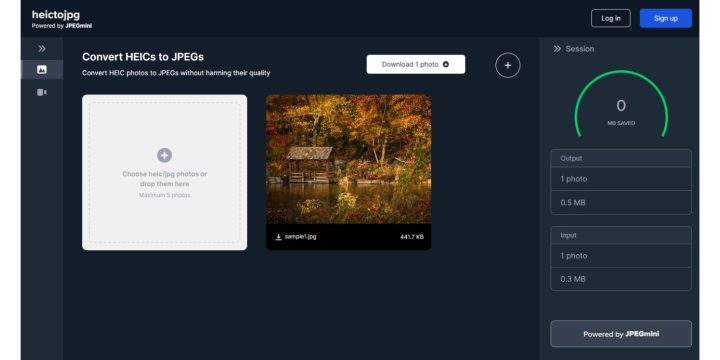This screenshot has width=720, height=360.
Task: Click the 1 photo row under Output
Action: (x=621, y=179)
